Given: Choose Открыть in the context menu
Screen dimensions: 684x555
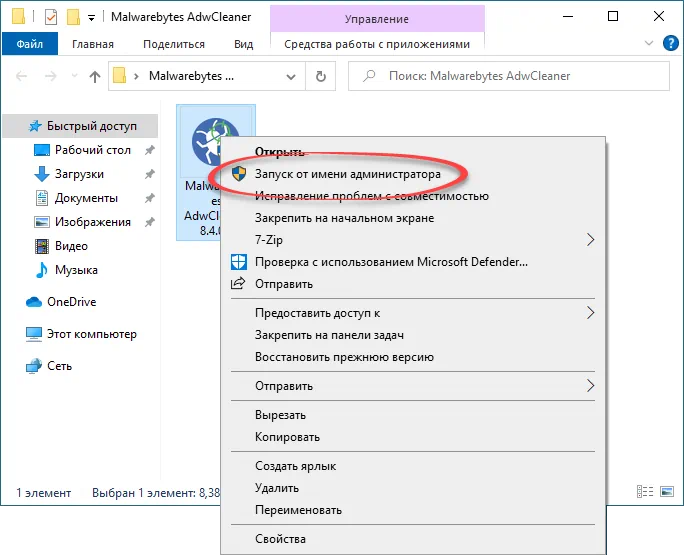Looking at the screenshot, I should pos(413,152).
